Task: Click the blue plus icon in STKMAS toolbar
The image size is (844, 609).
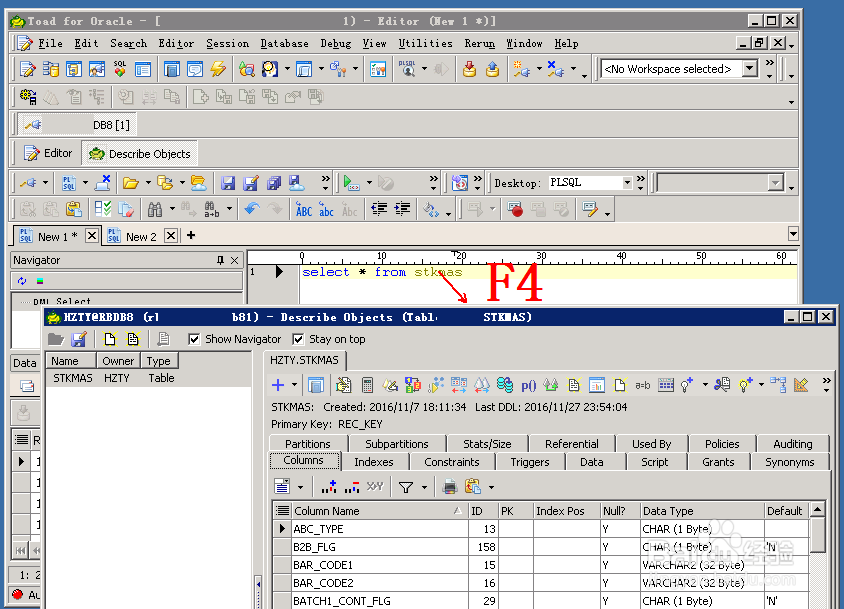Action: [x=278, y=385]
